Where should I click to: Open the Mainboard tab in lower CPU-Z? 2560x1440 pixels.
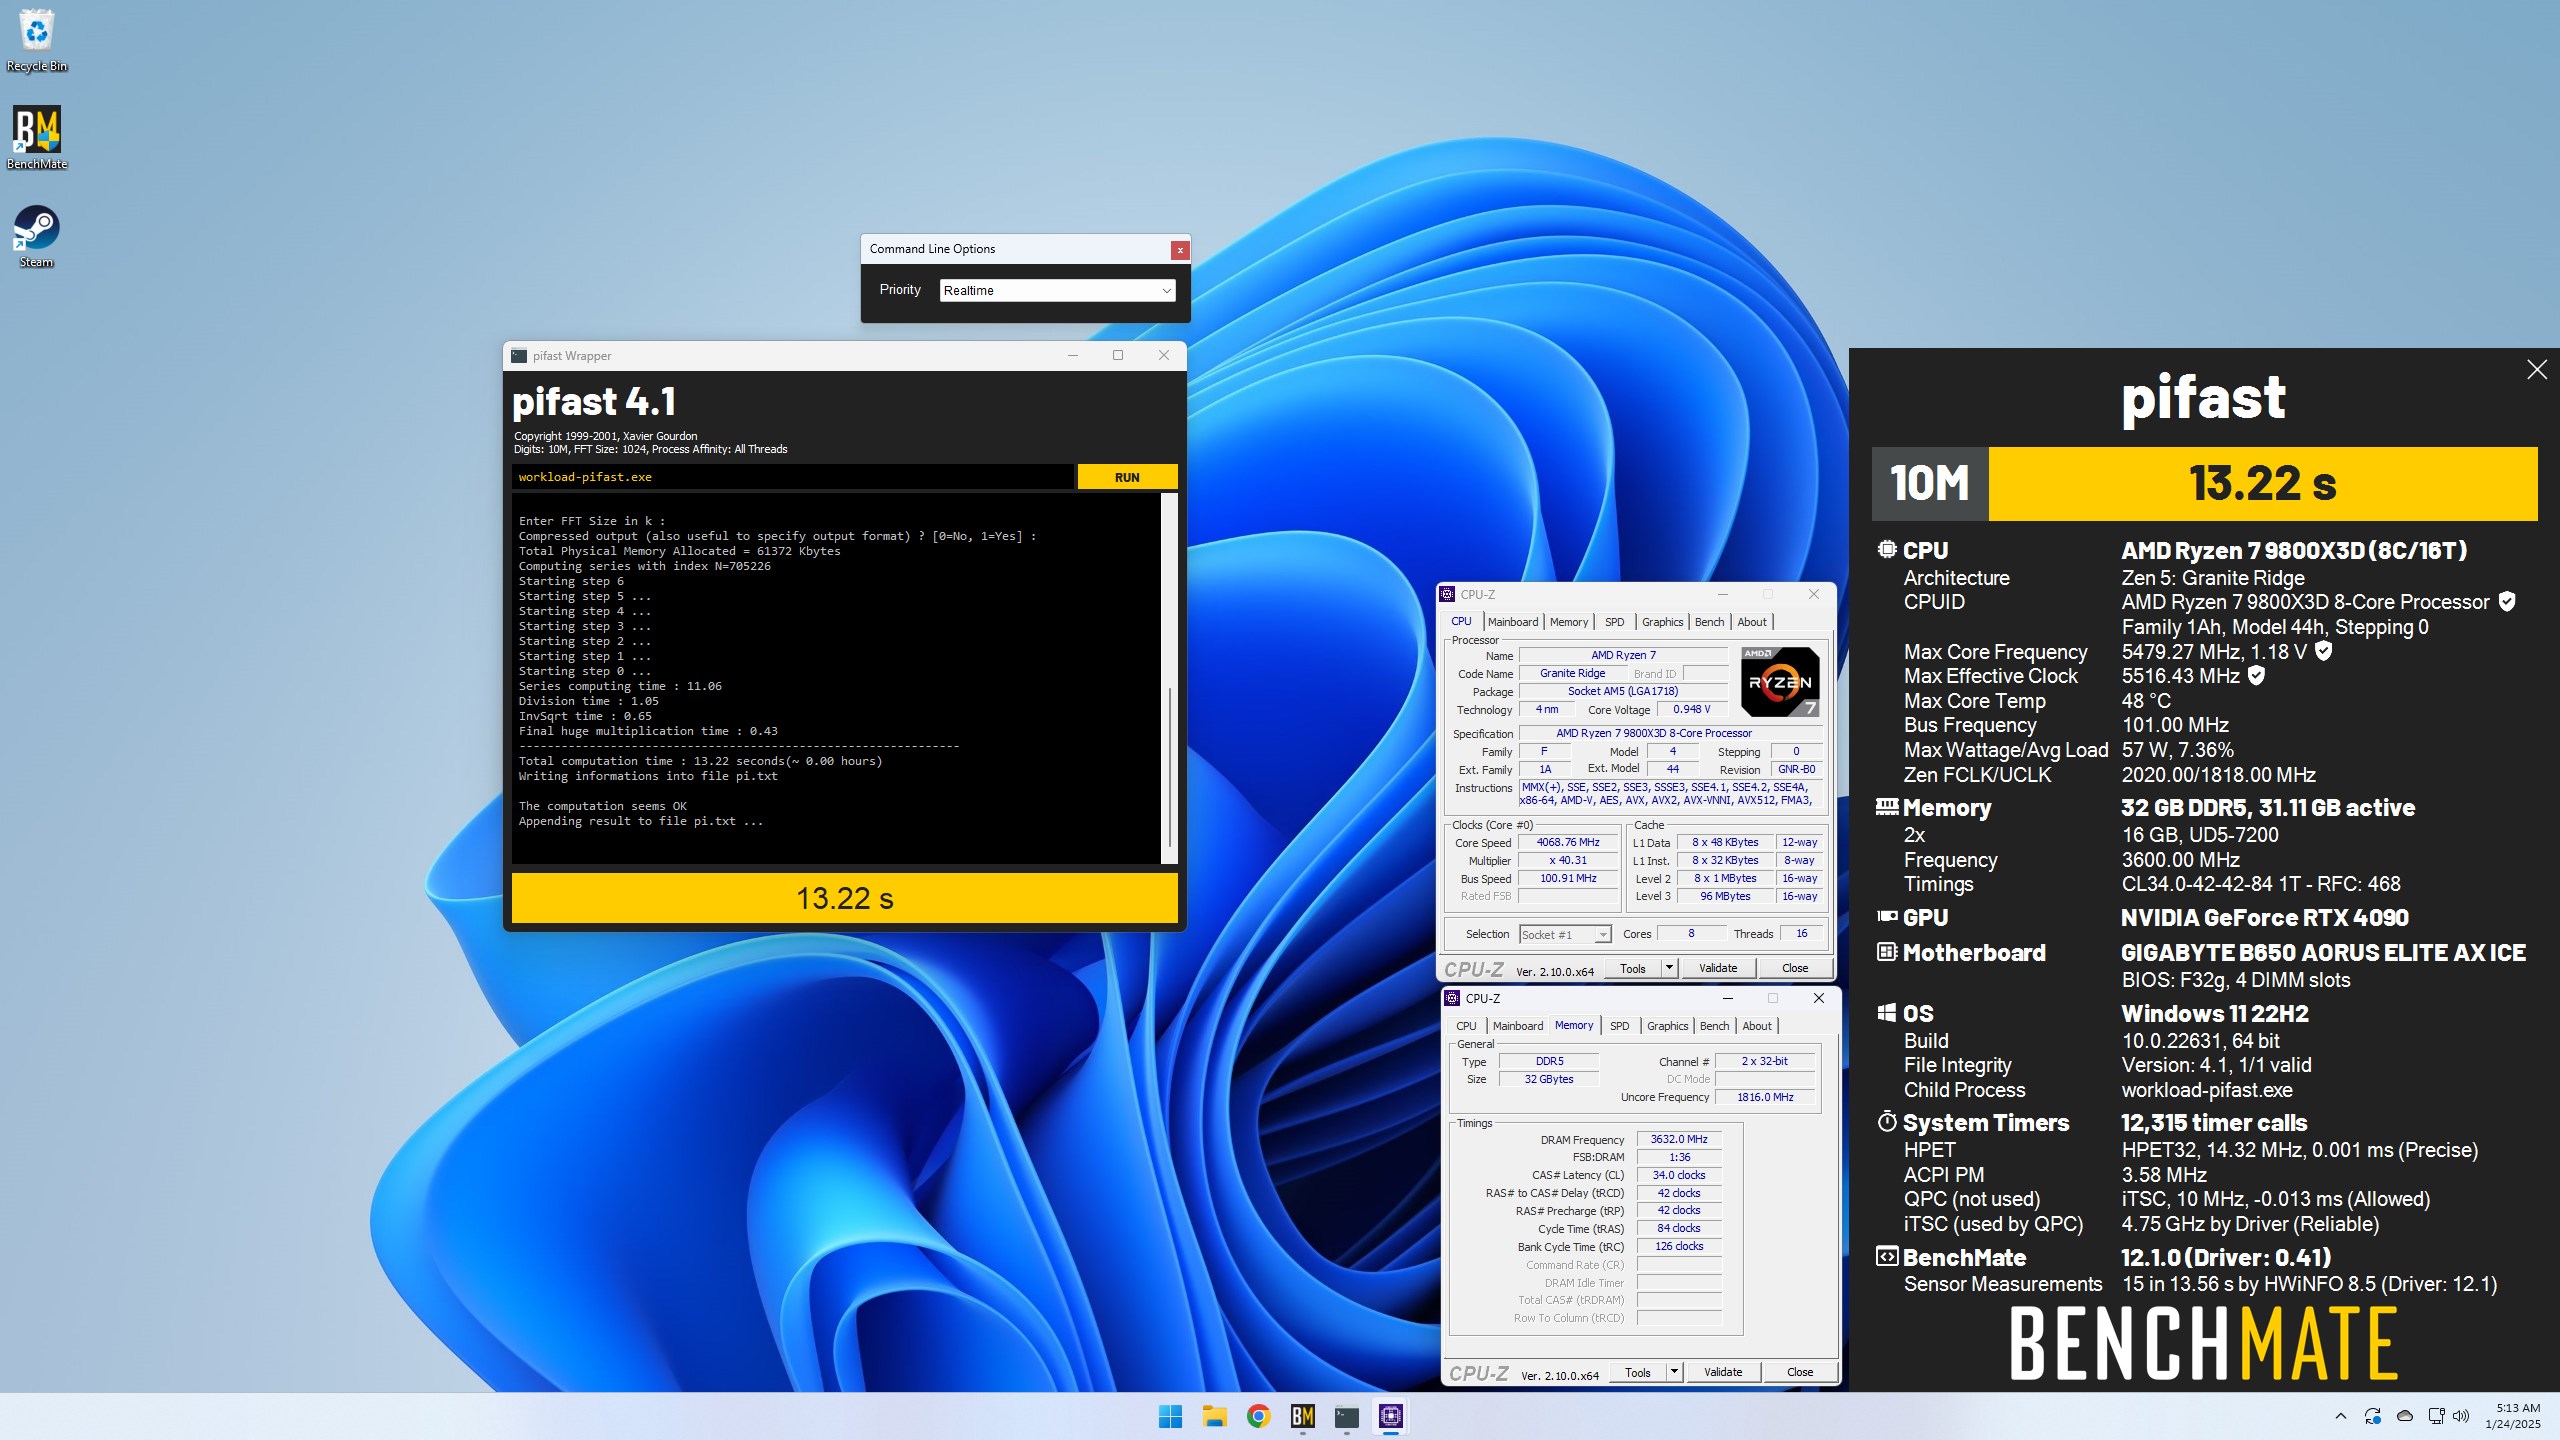(x=1518, y=1026)
